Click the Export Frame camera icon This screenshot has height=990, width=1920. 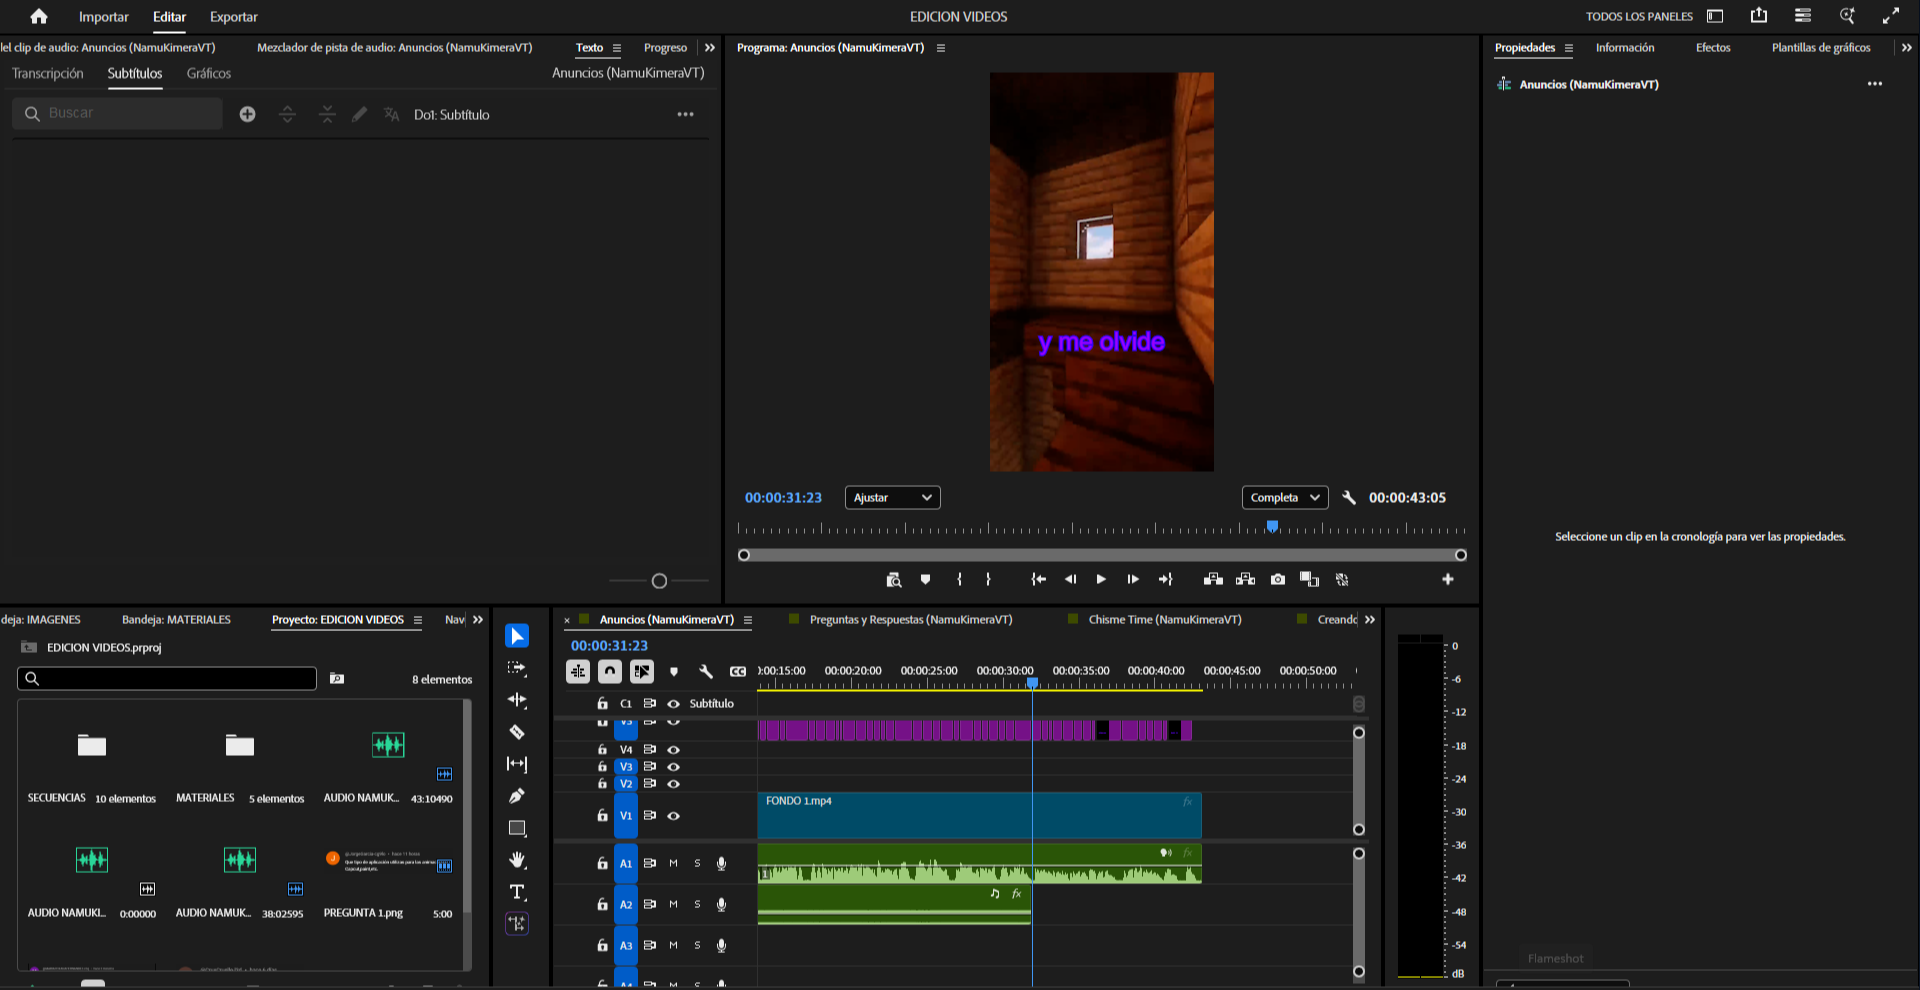(1278, 579)
